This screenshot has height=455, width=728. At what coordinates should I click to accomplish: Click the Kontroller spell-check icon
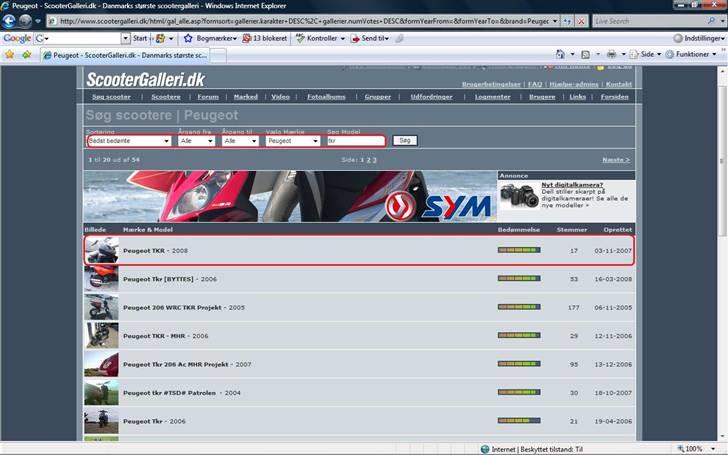(300, 38)
